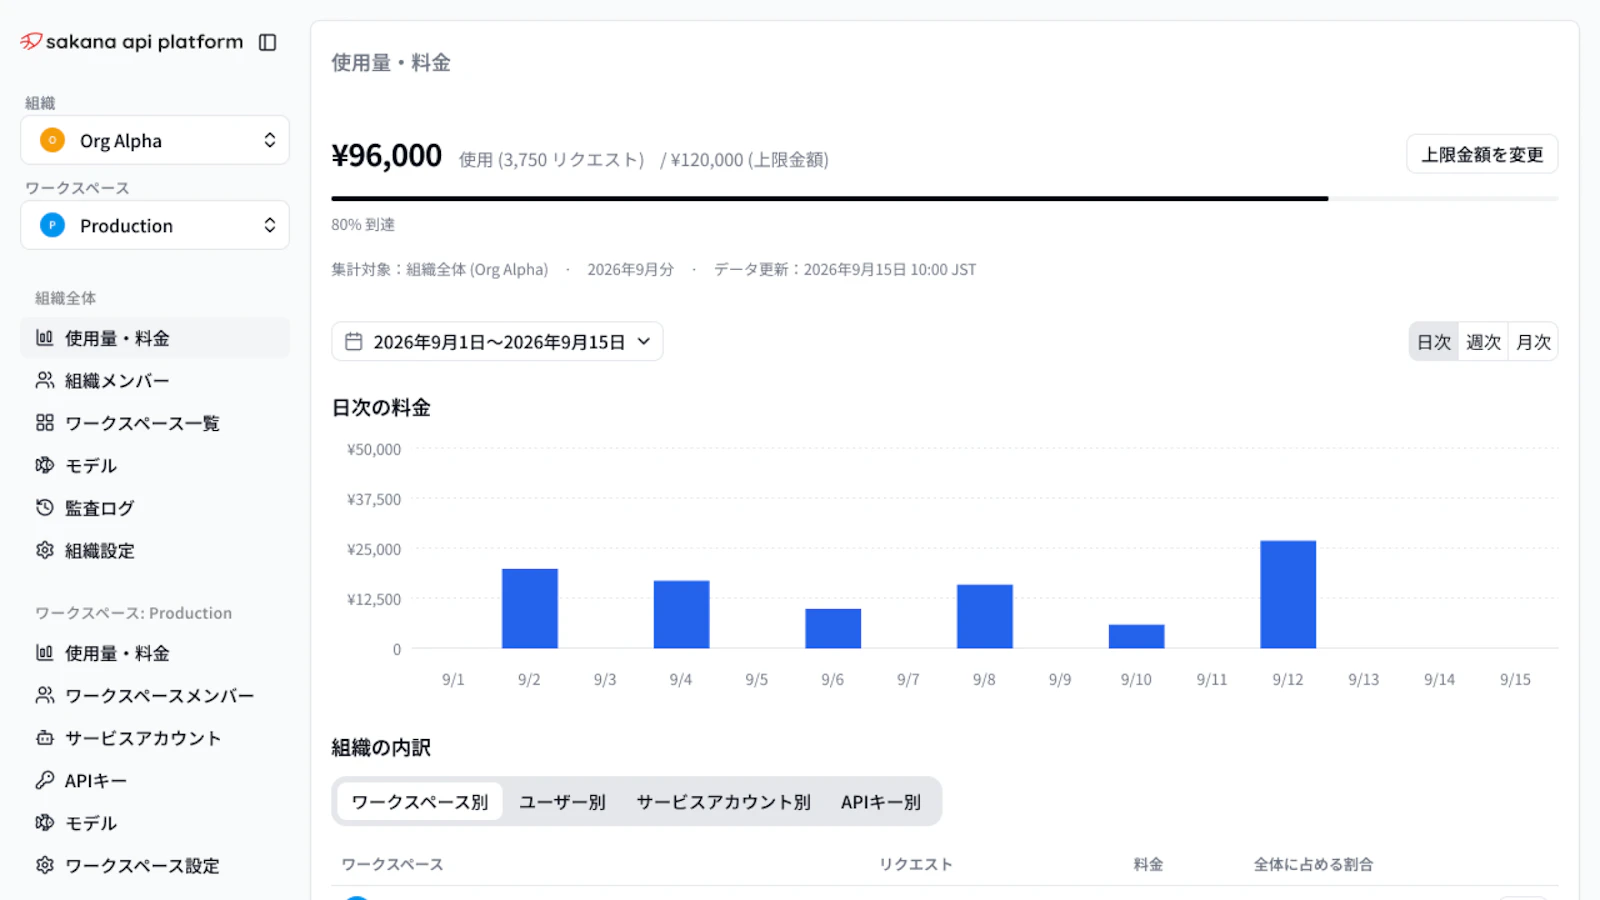This screenshot has height=900, width=1600.
Task: Open ワークスペース一覧 grid icon item
Action: pyautogui.click(x=155, y=423)
